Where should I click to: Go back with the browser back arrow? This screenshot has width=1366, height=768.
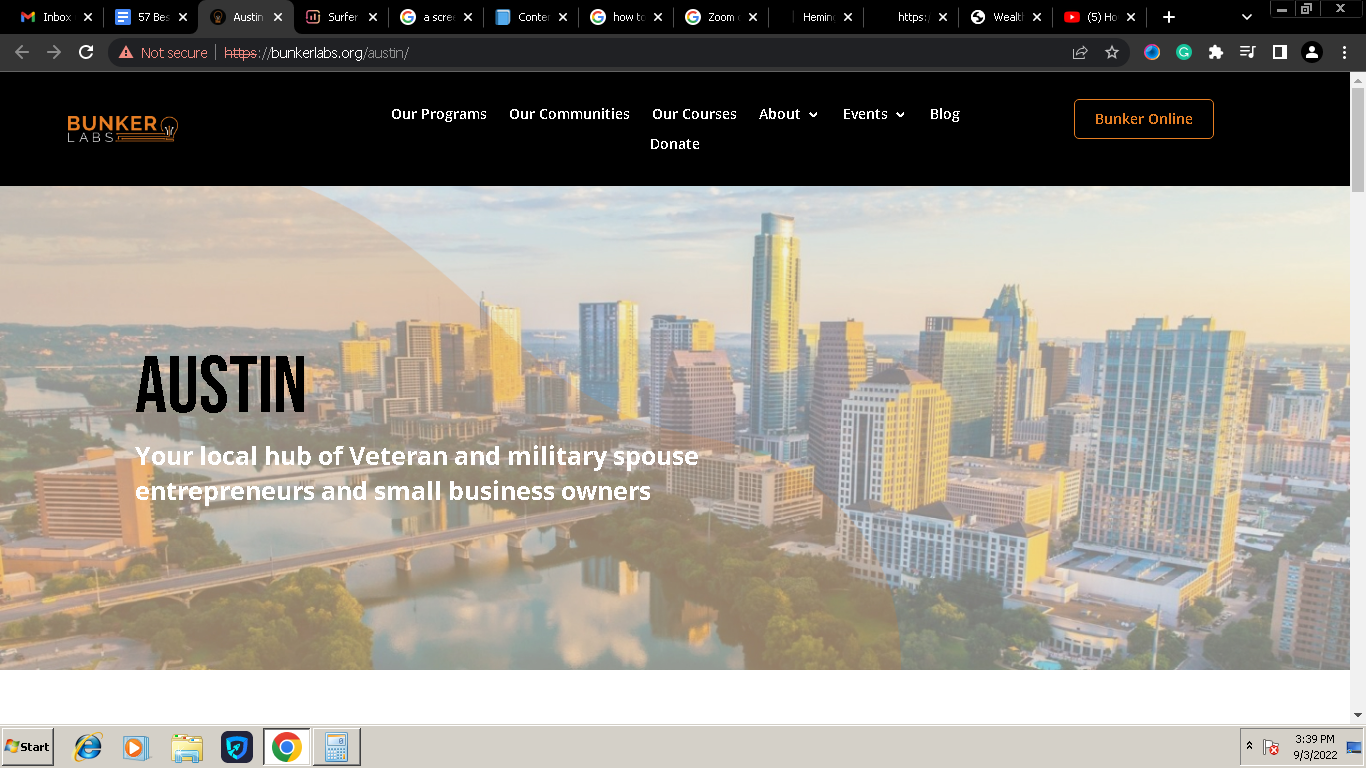point(22,52)
